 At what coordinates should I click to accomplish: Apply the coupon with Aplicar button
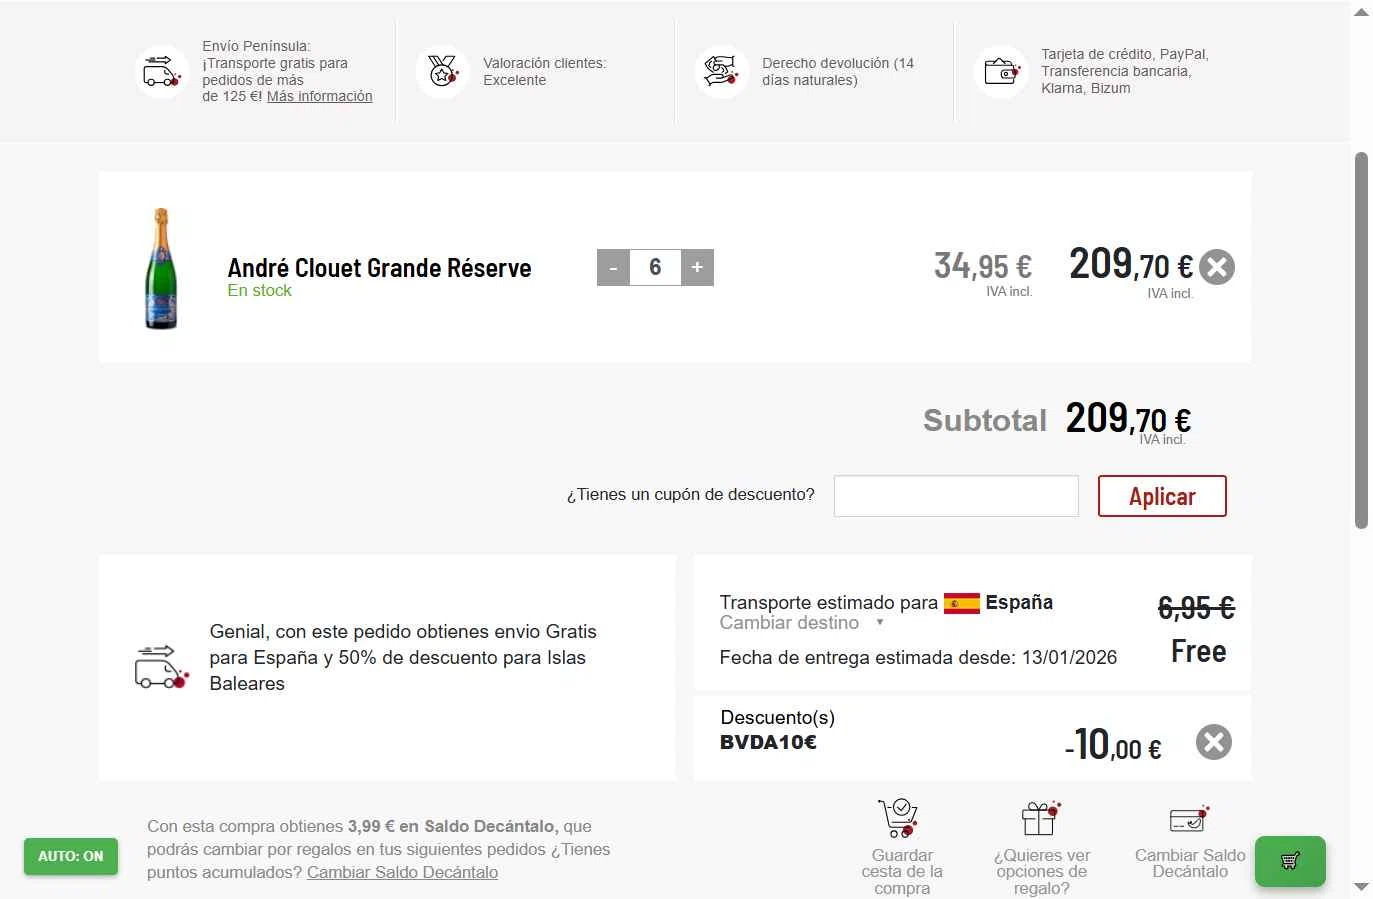(x=1162, y=496)
